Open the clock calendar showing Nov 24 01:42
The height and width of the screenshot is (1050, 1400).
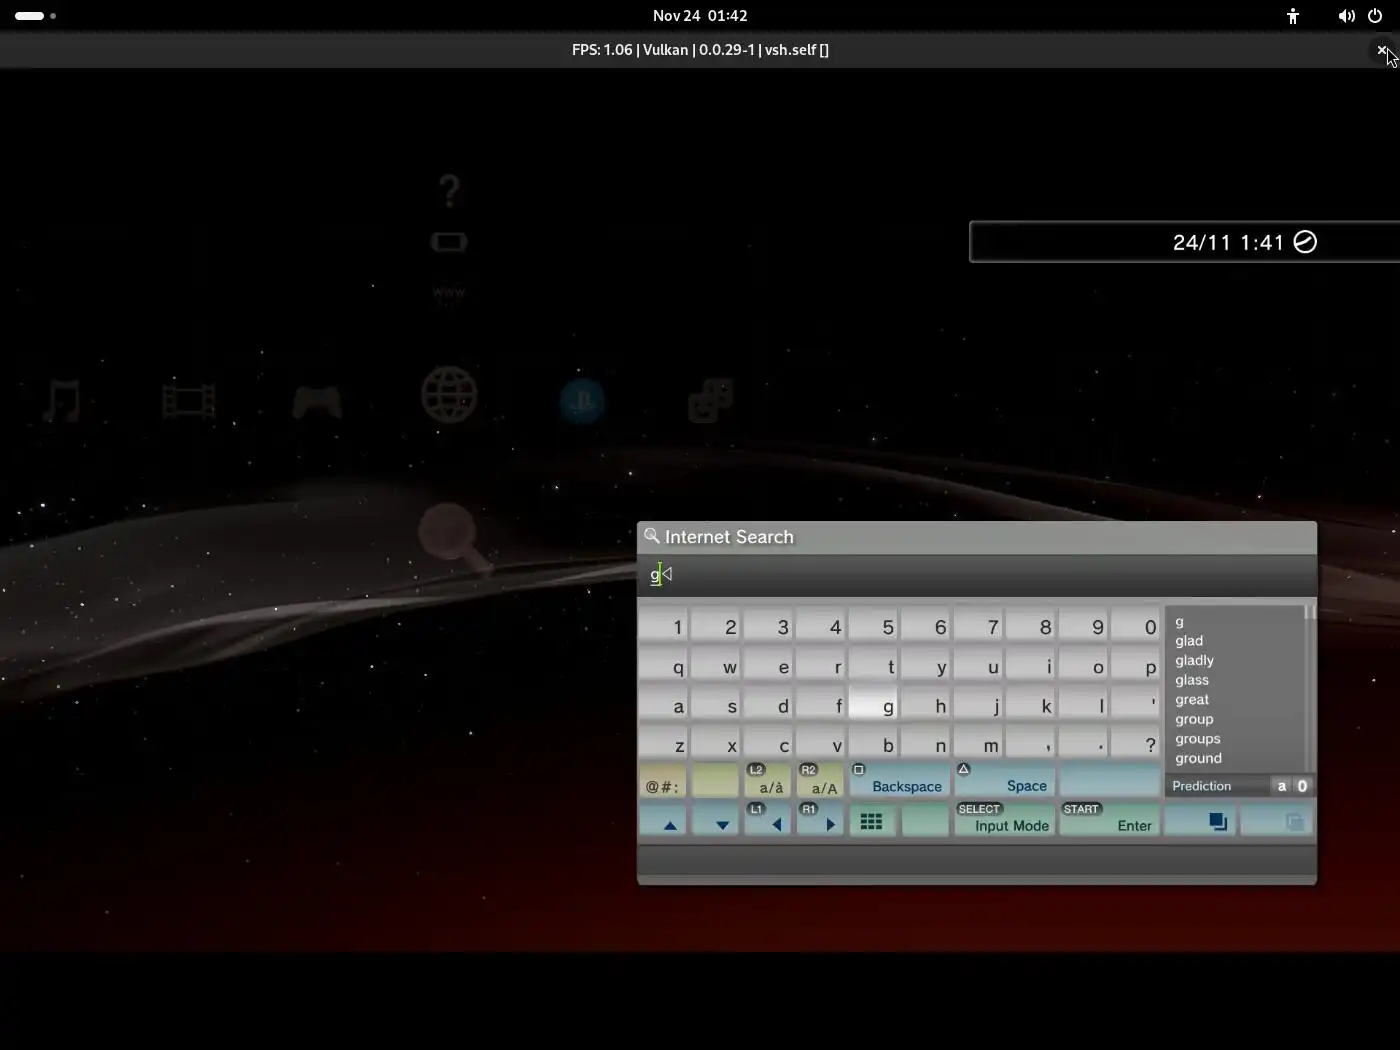tap(700, 16)
